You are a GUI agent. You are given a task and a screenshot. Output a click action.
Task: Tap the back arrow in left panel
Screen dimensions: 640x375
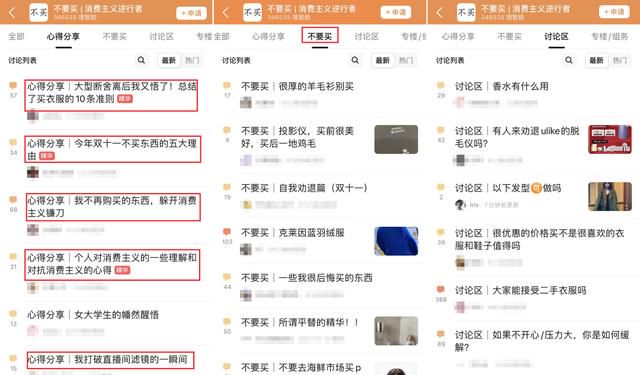click(x=12, y=13)
